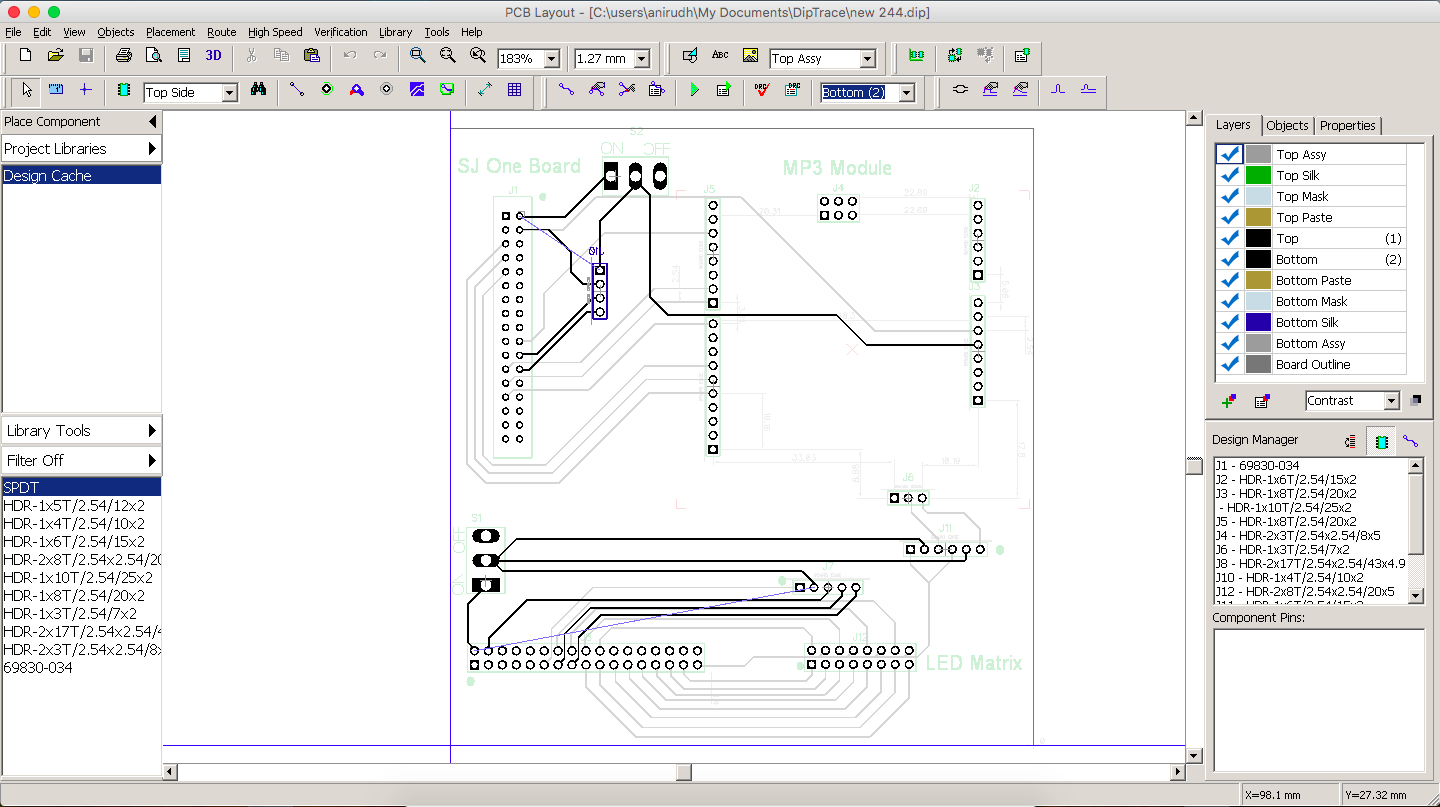Select the place dimension tool

485,90
